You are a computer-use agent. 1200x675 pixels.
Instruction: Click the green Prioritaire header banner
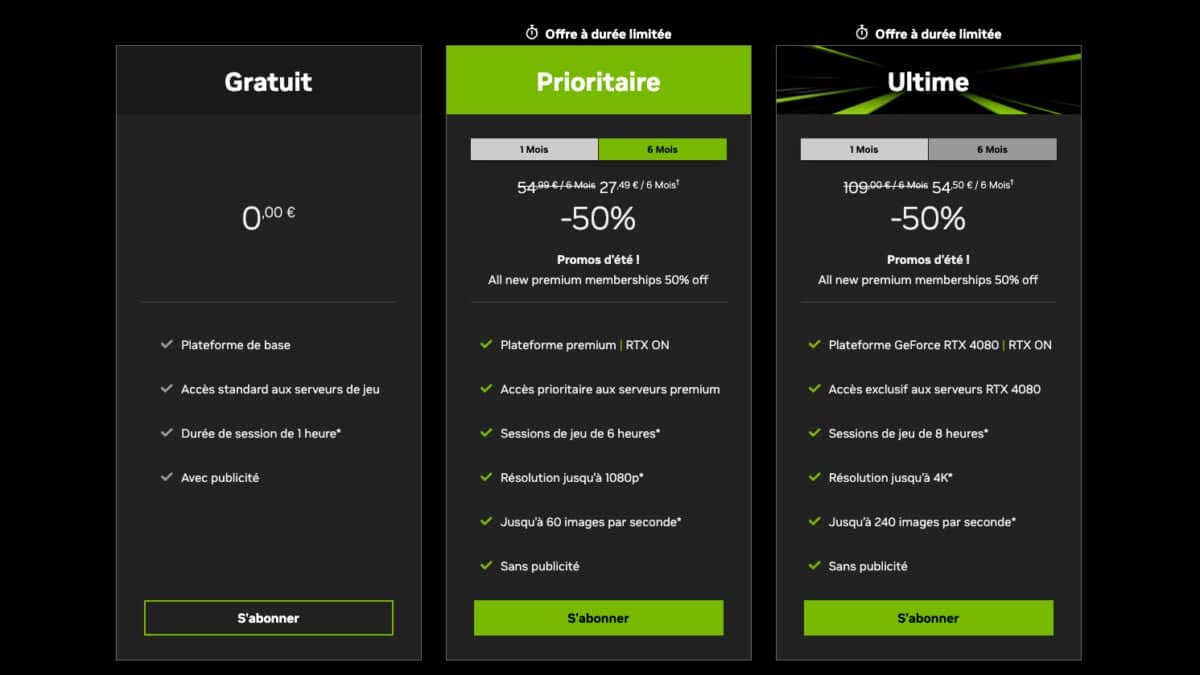[x=598, y=80]
